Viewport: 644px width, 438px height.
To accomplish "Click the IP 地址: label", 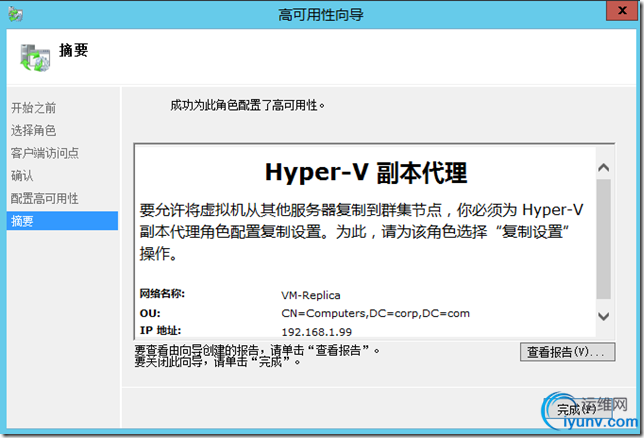I will [160, 330].
